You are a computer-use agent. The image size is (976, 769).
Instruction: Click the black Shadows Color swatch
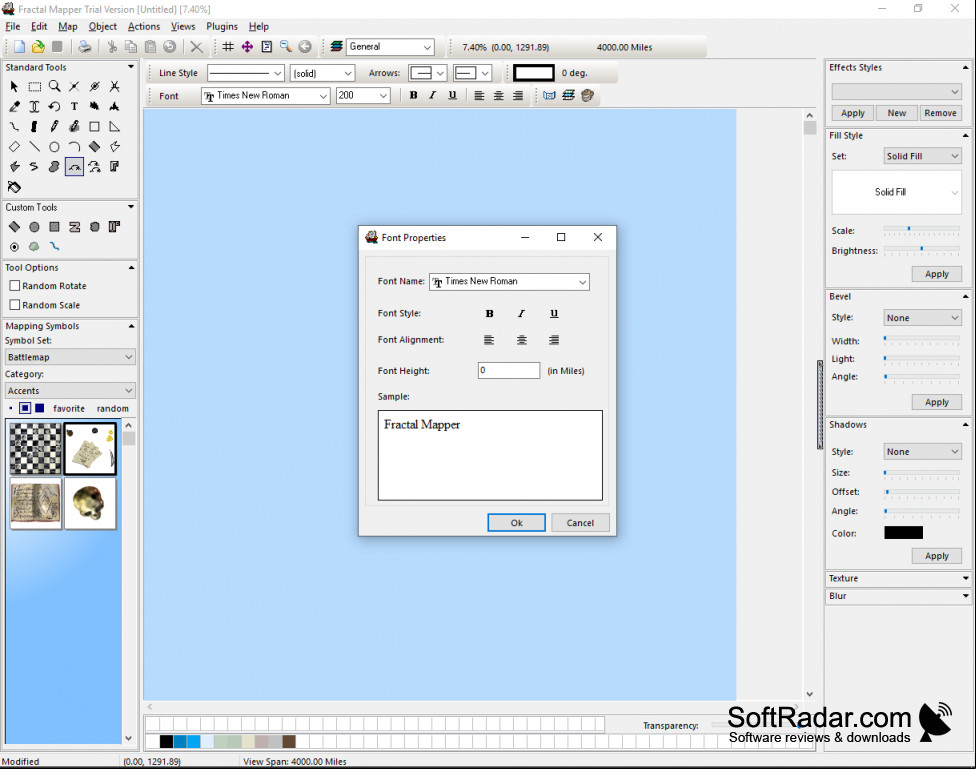pyautogui.click(x=904, y=533)
